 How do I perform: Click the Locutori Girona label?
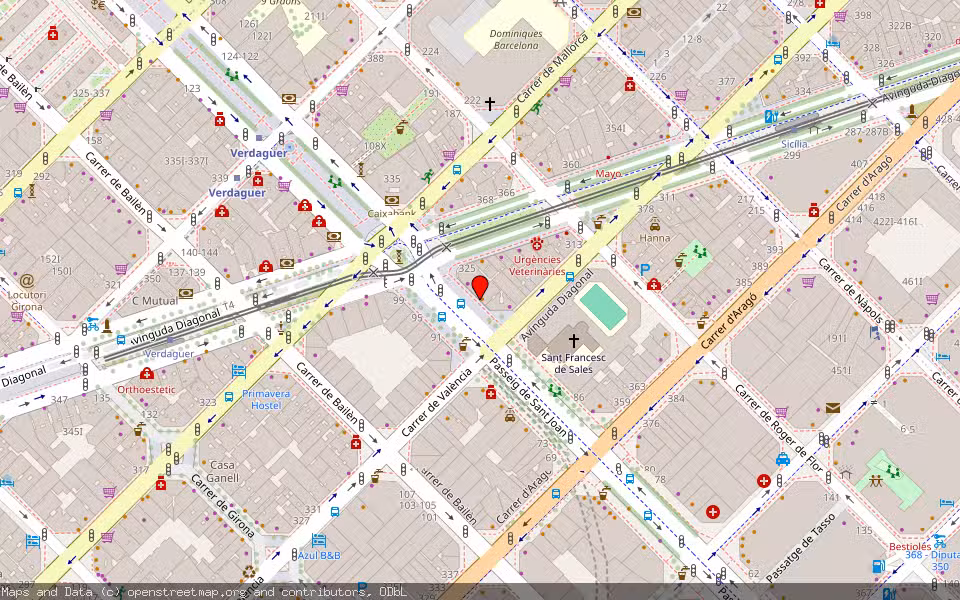pos(26,301)
